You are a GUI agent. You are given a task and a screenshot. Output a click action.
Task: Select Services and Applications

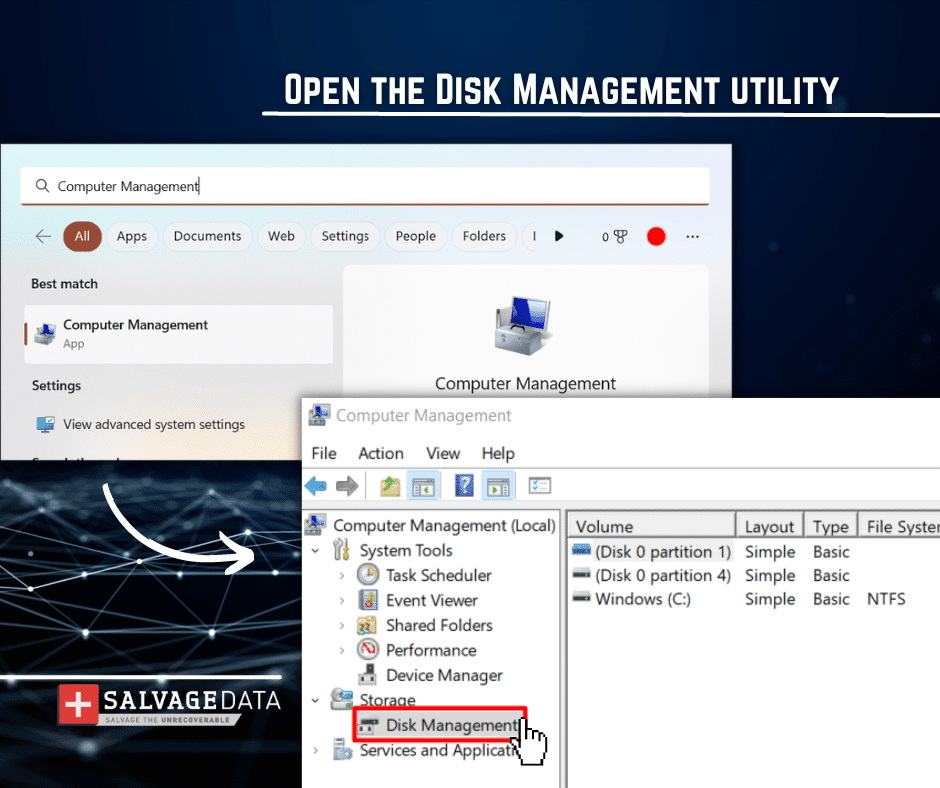click(436, 750)
